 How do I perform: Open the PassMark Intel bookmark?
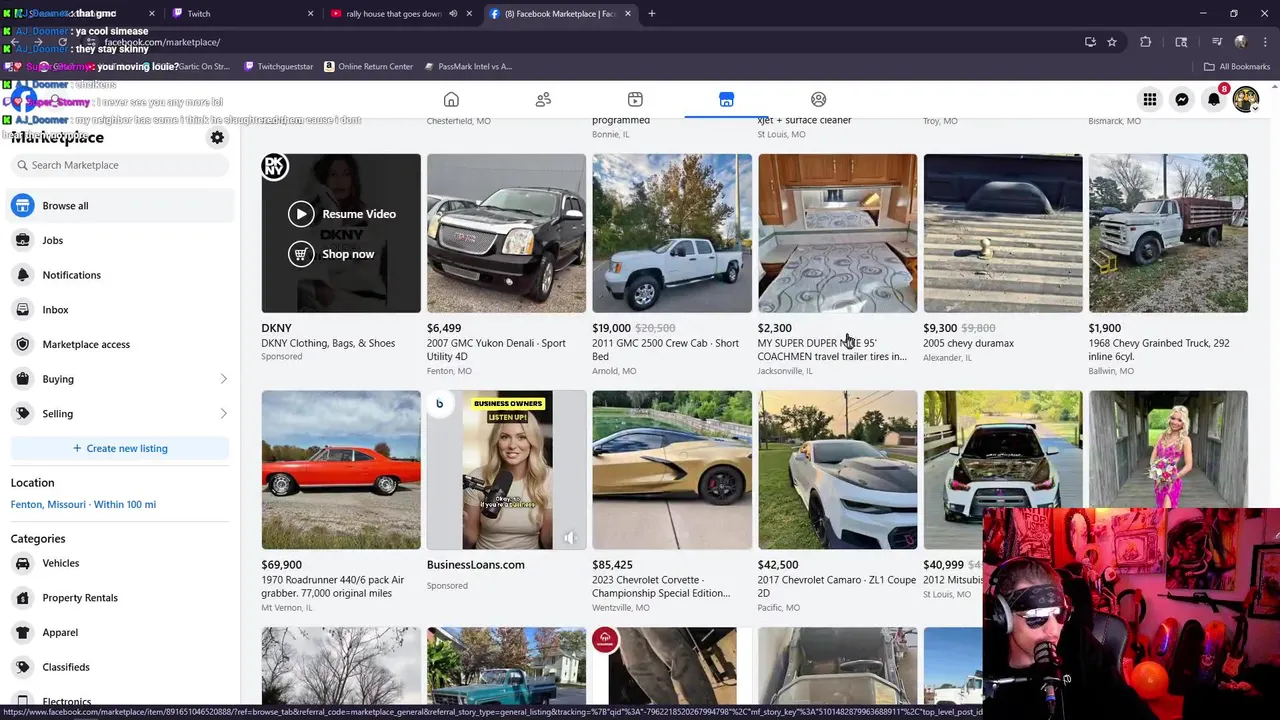click(x=468, y=67)
